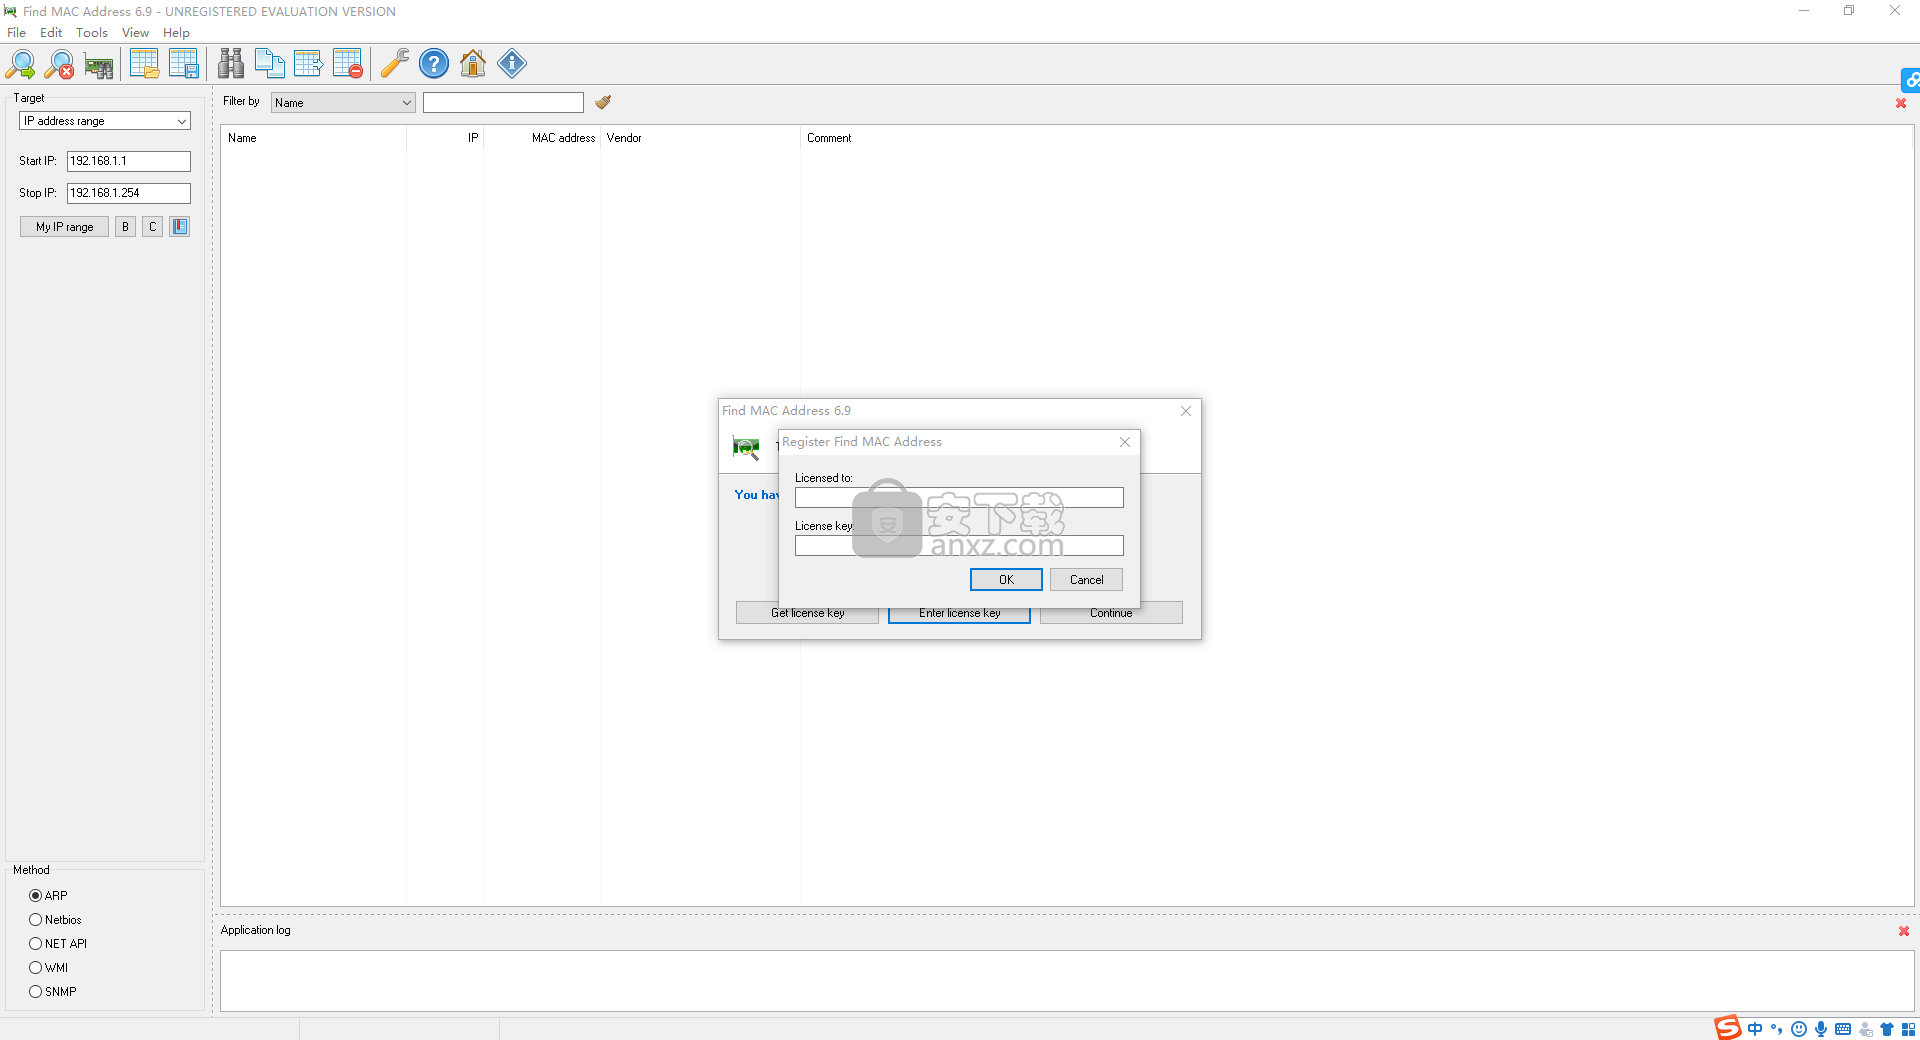Open my network card MAC address icon

coord(99,64)
